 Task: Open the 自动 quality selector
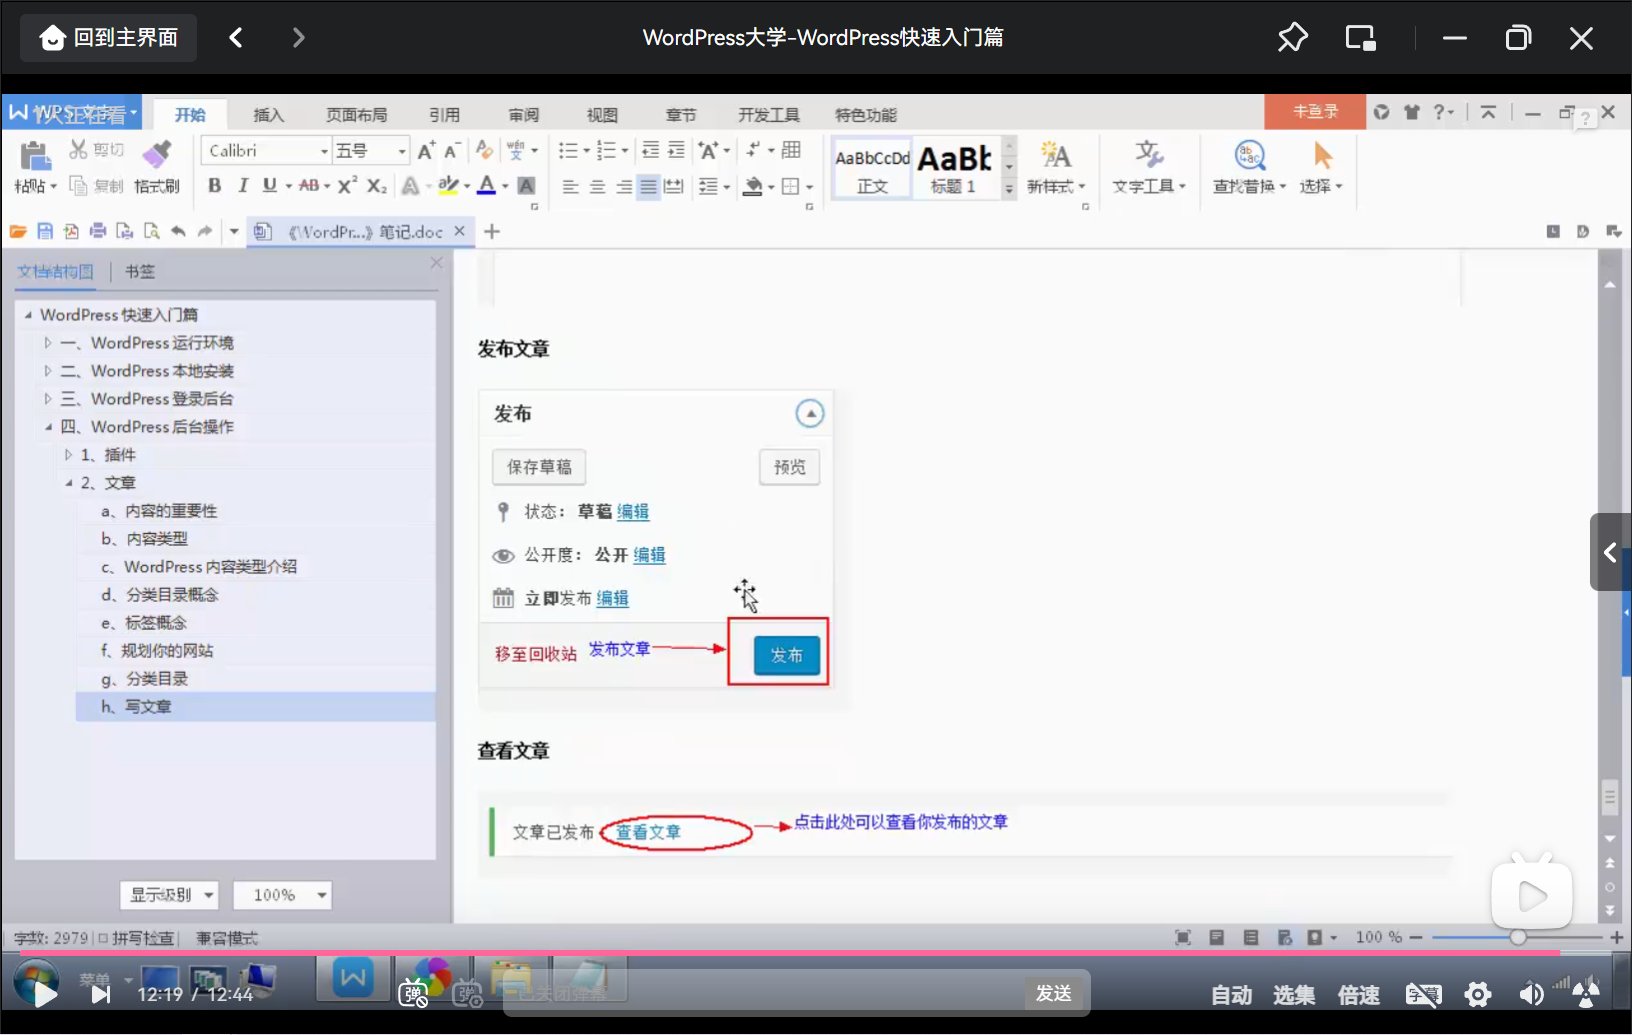point(1231,995)
